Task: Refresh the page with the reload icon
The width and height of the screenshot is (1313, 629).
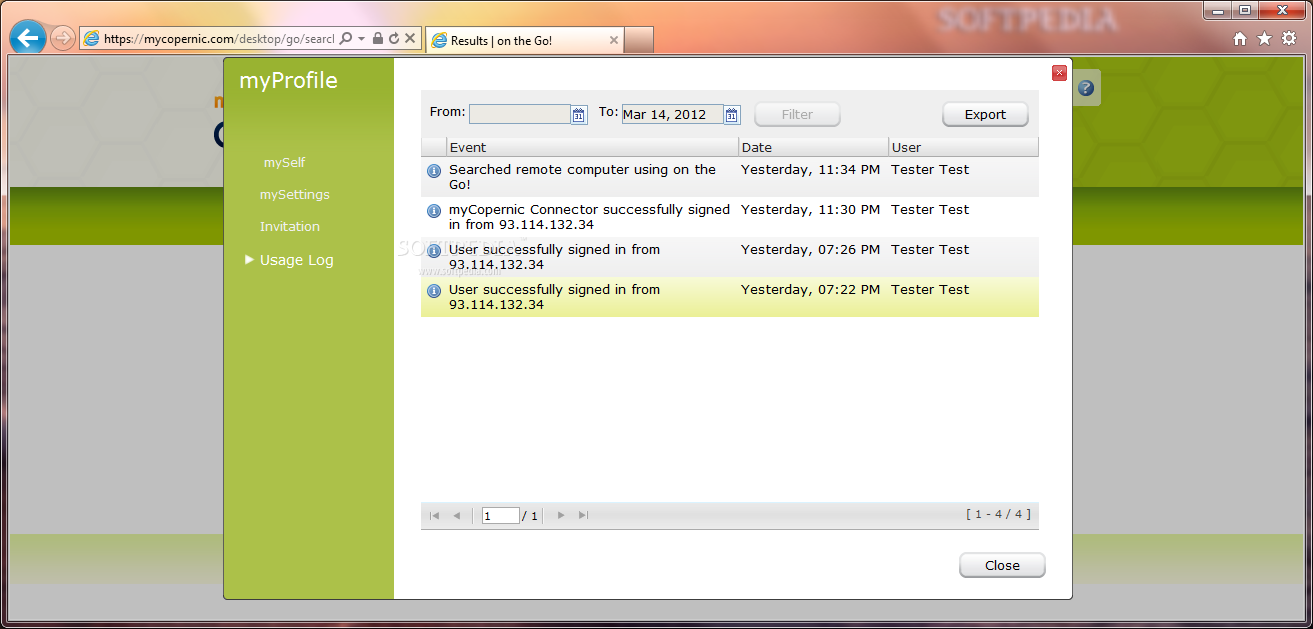Action: 394,39
